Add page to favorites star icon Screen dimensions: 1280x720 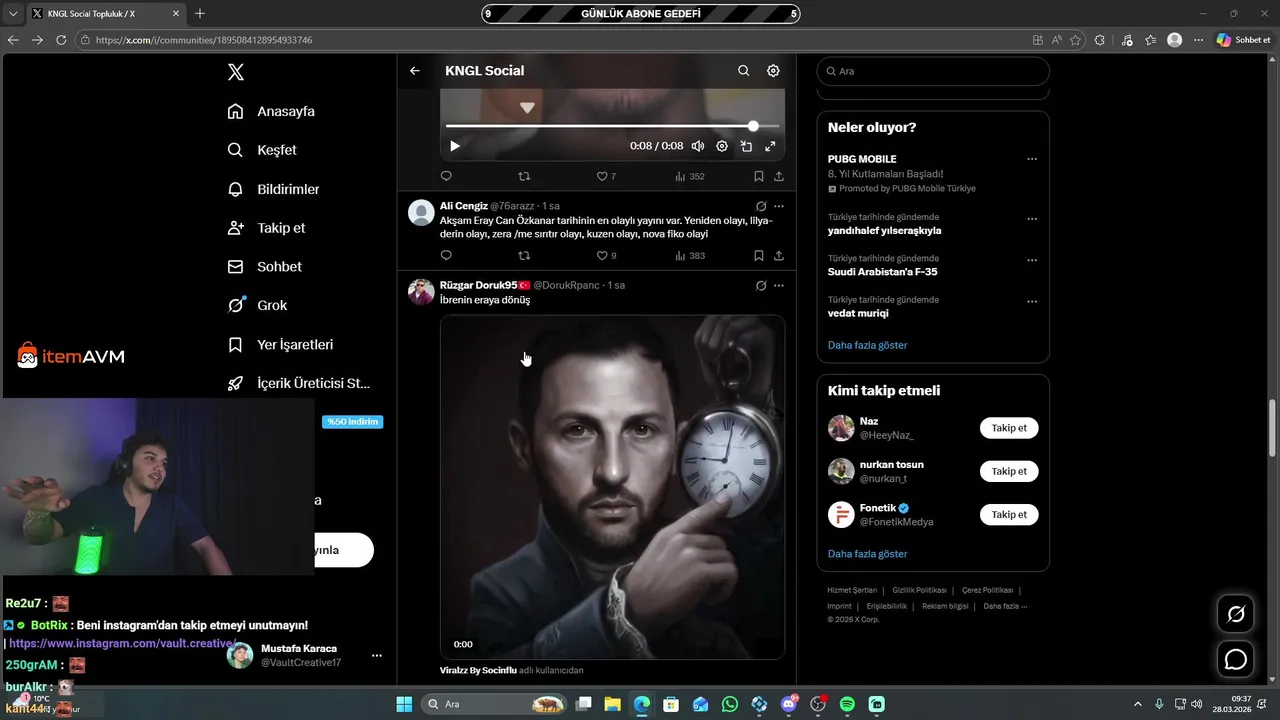[1076, 40]
